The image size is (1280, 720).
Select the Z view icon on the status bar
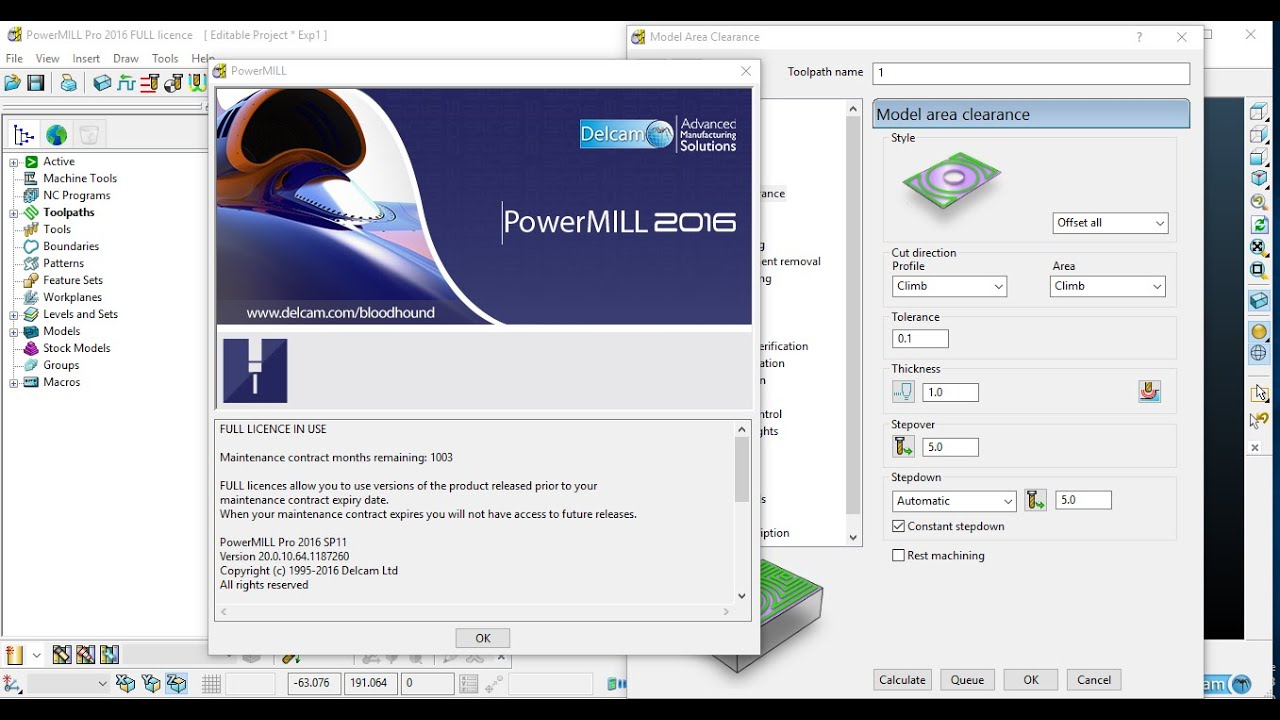pyautogui.click(x=176, y=683)
